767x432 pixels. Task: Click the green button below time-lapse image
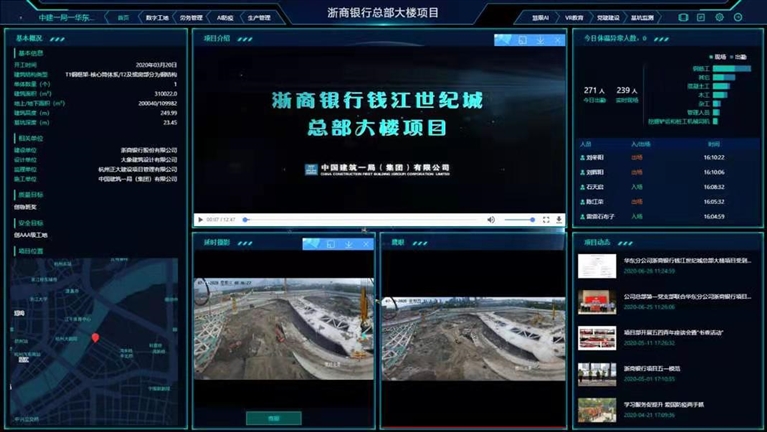273,418
